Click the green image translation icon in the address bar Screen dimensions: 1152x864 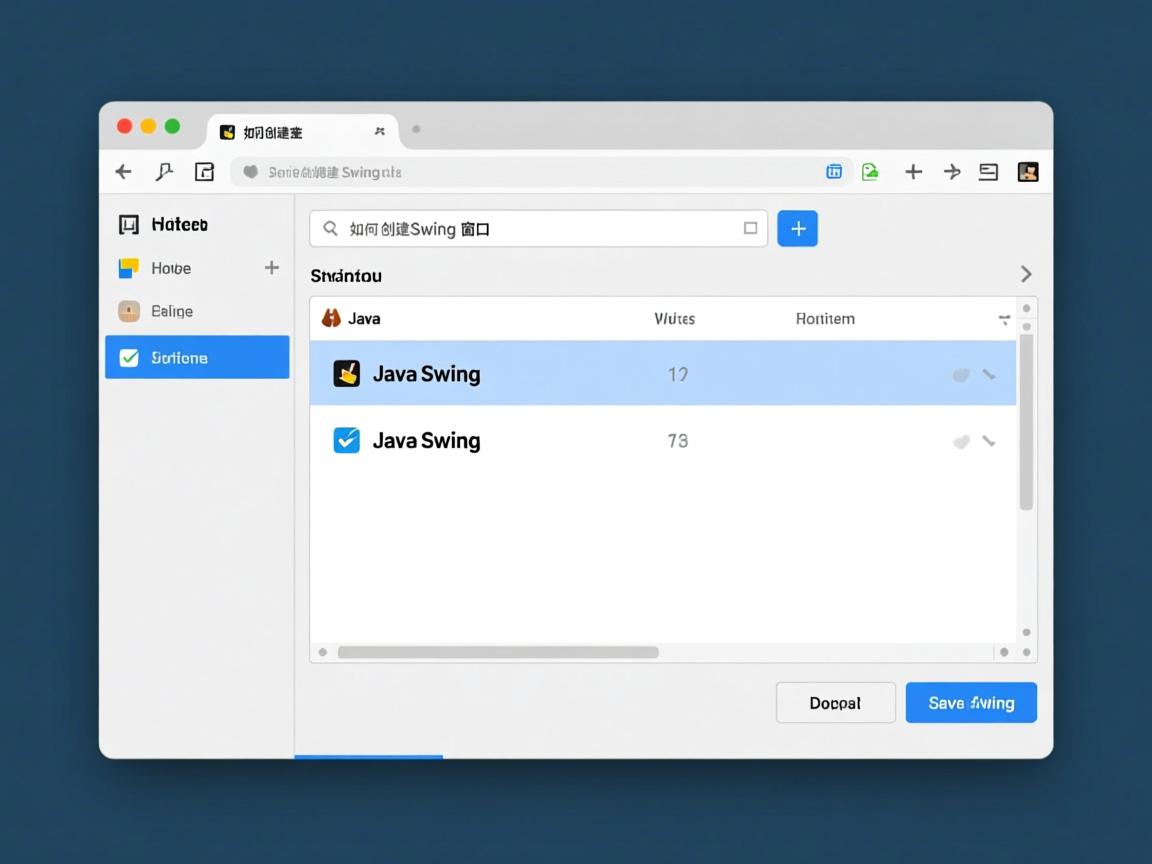[870, 171]
